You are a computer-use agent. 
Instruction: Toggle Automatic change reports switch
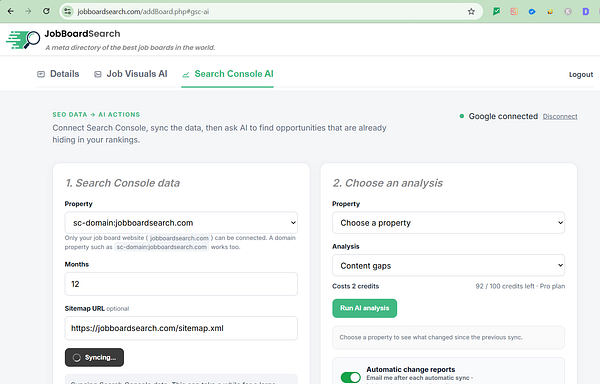coord(351,377)
